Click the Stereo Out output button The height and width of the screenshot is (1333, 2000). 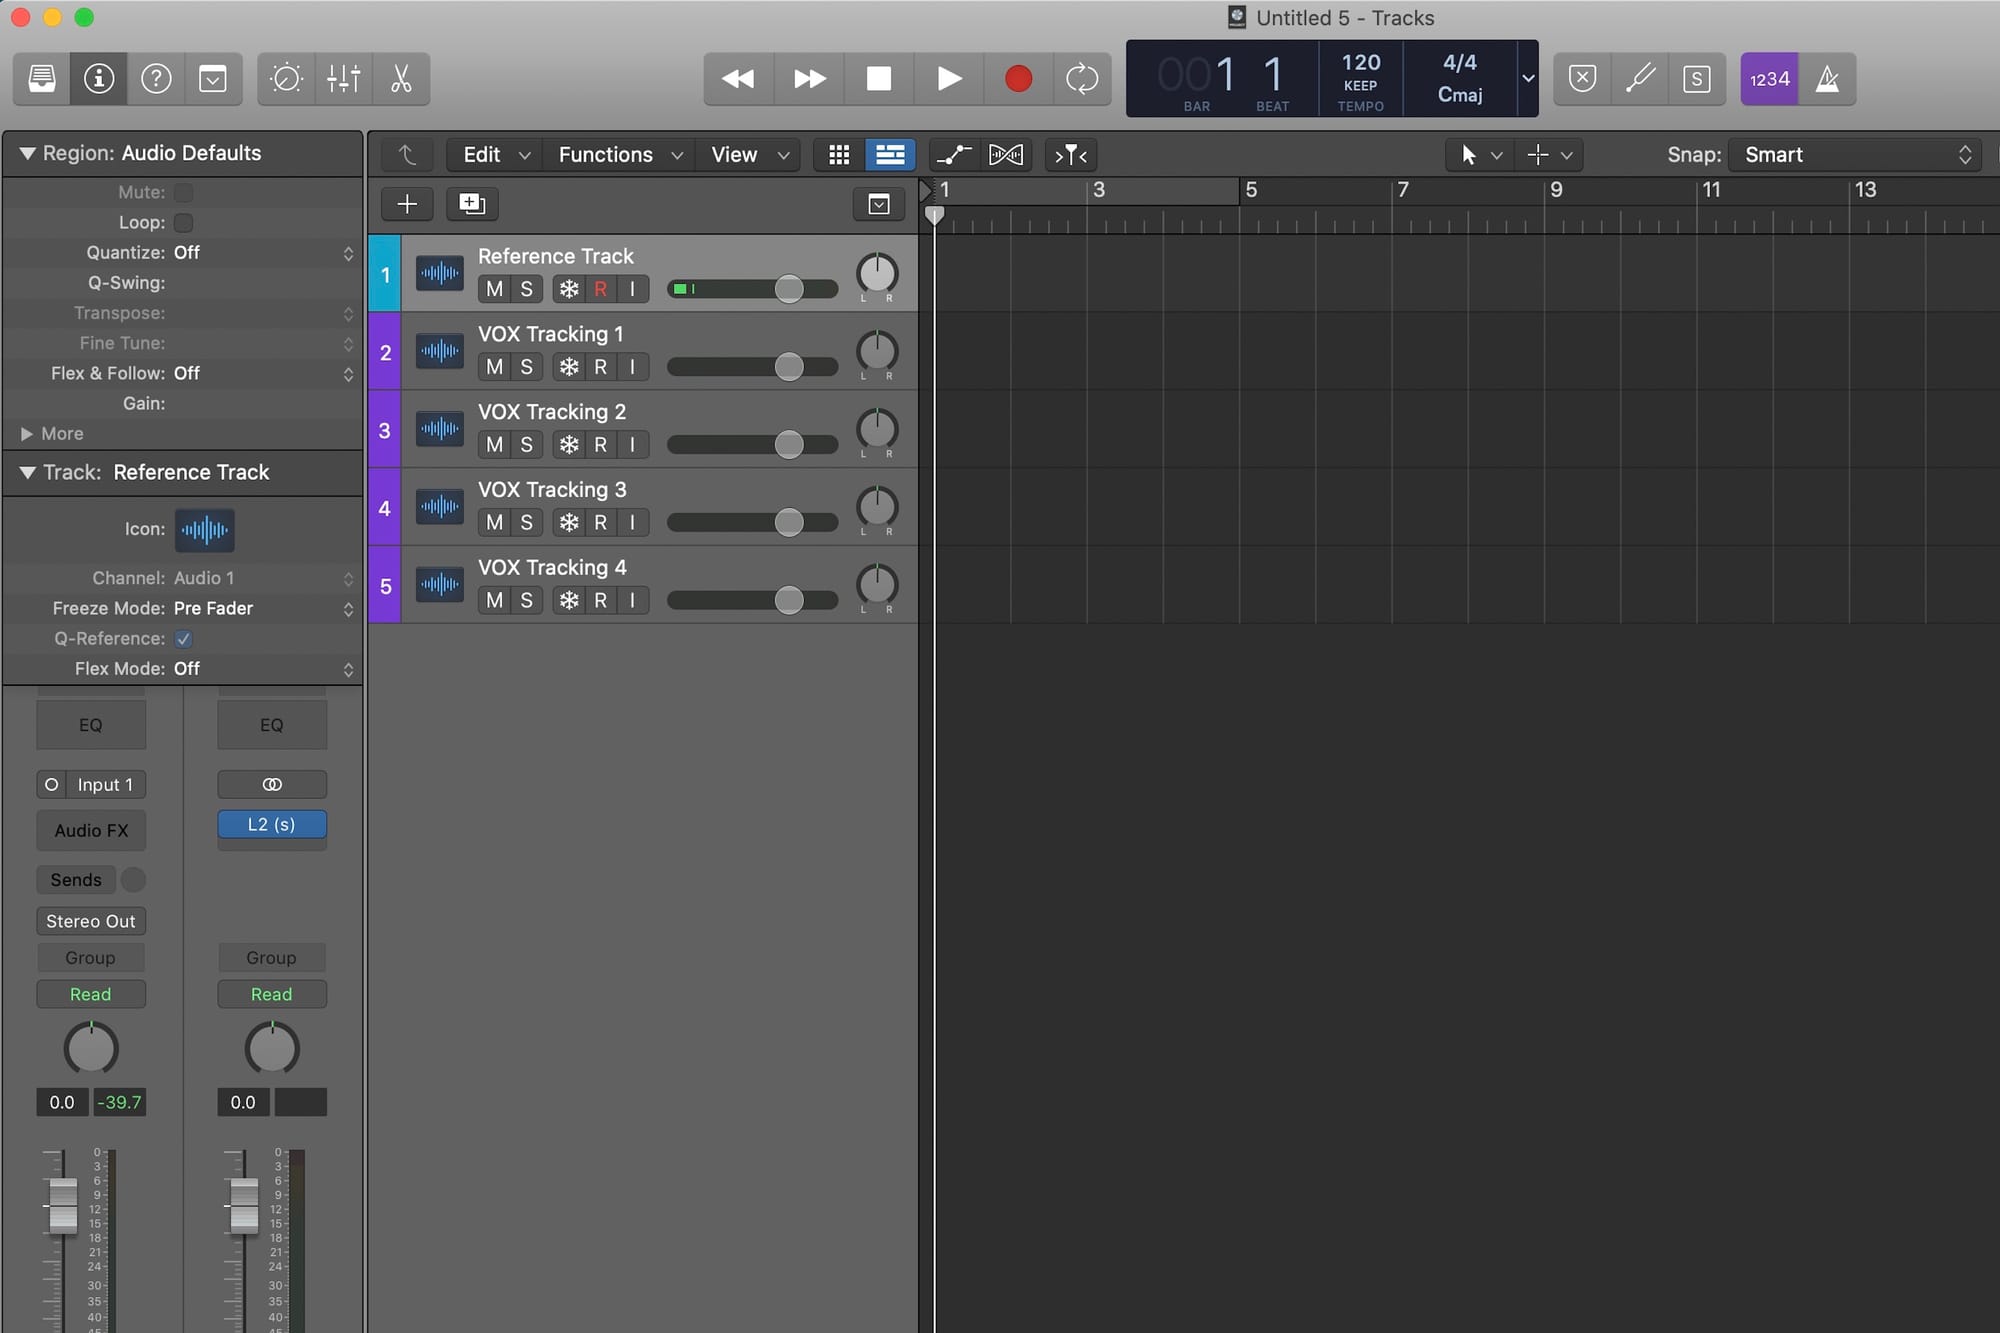[x=90, y=920]
